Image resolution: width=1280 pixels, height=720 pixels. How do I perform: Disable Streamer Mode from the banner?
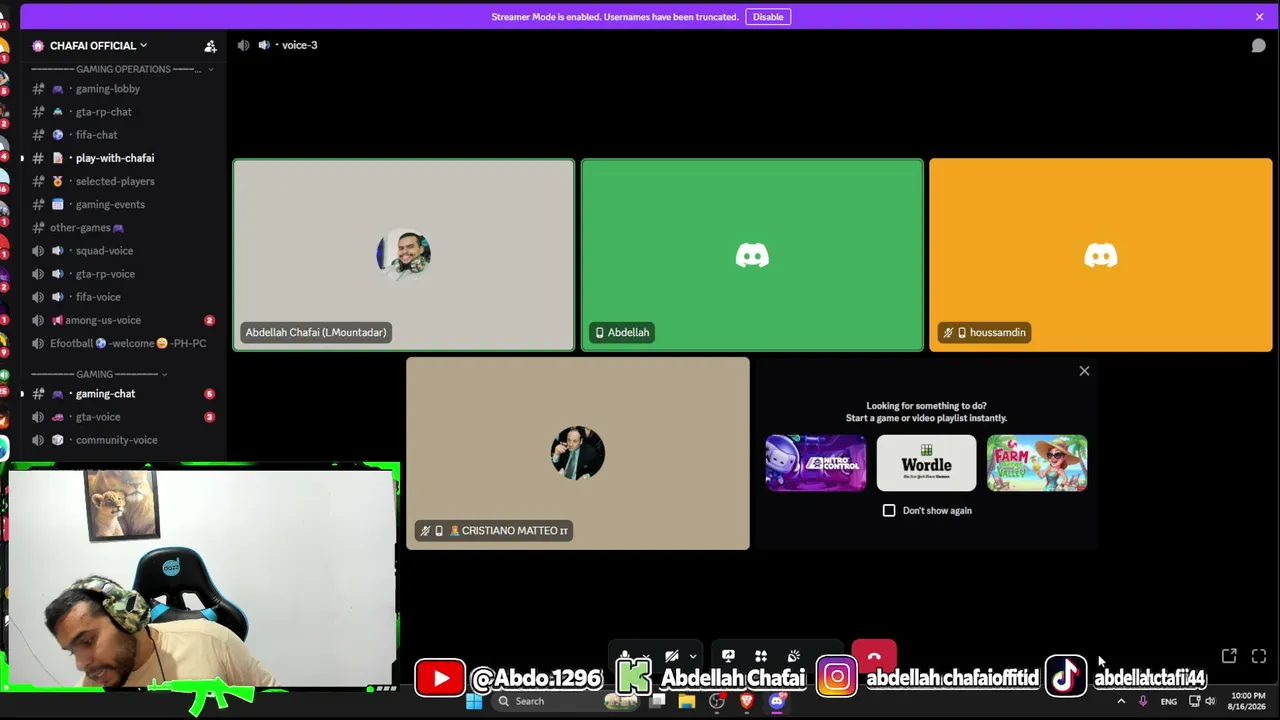tap(768, 17)
